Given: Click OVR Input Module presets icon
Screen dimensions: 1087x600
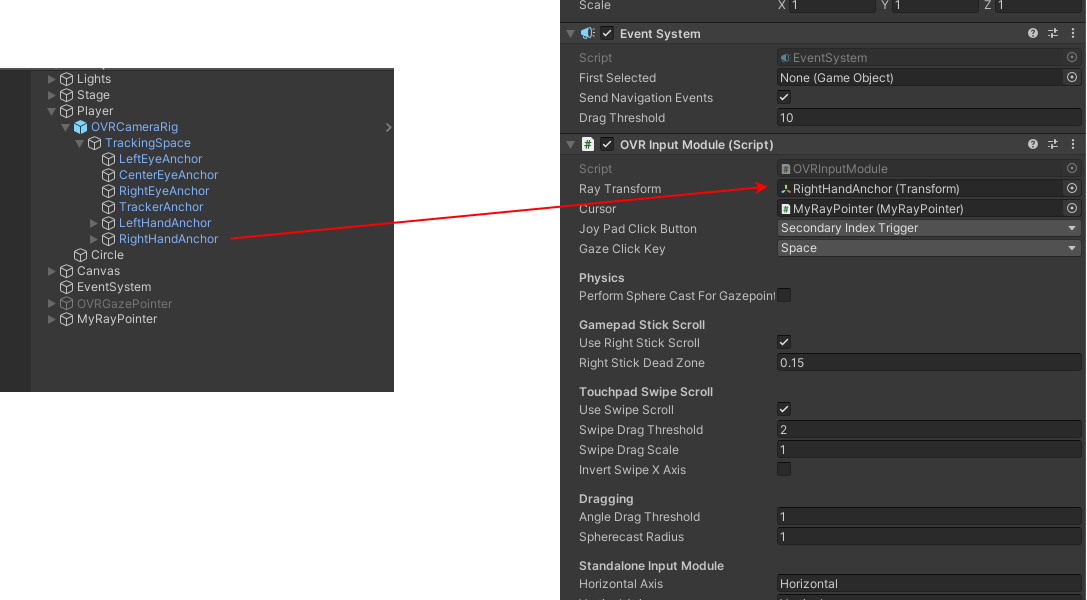Looking at the screenshot, I should point(1053,144).
